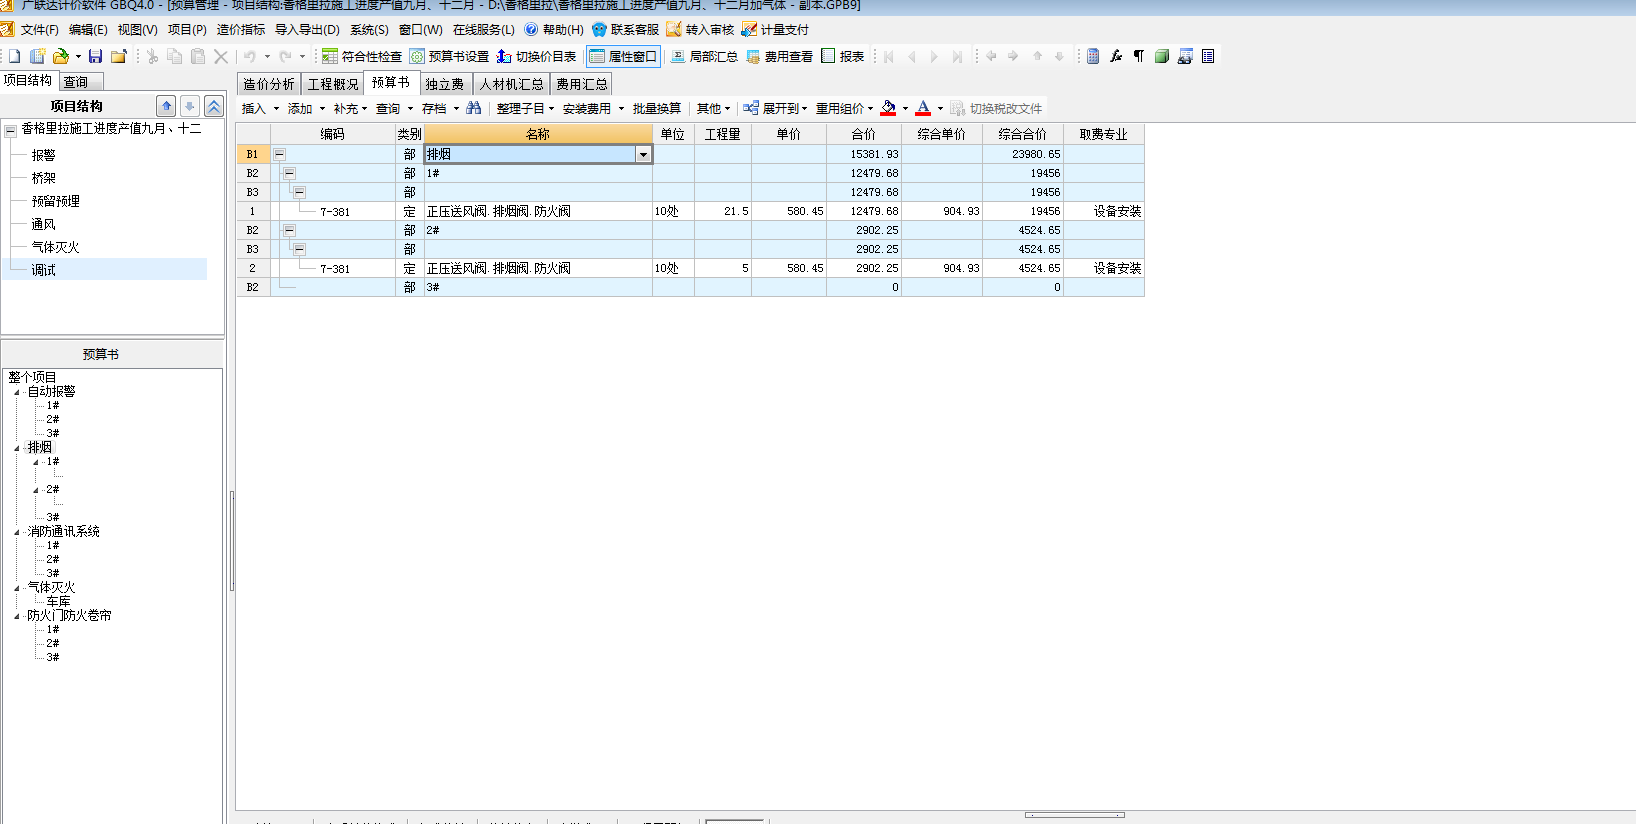
Task: Select 桥架 in project structure tree
Action: tap(43, 178)
